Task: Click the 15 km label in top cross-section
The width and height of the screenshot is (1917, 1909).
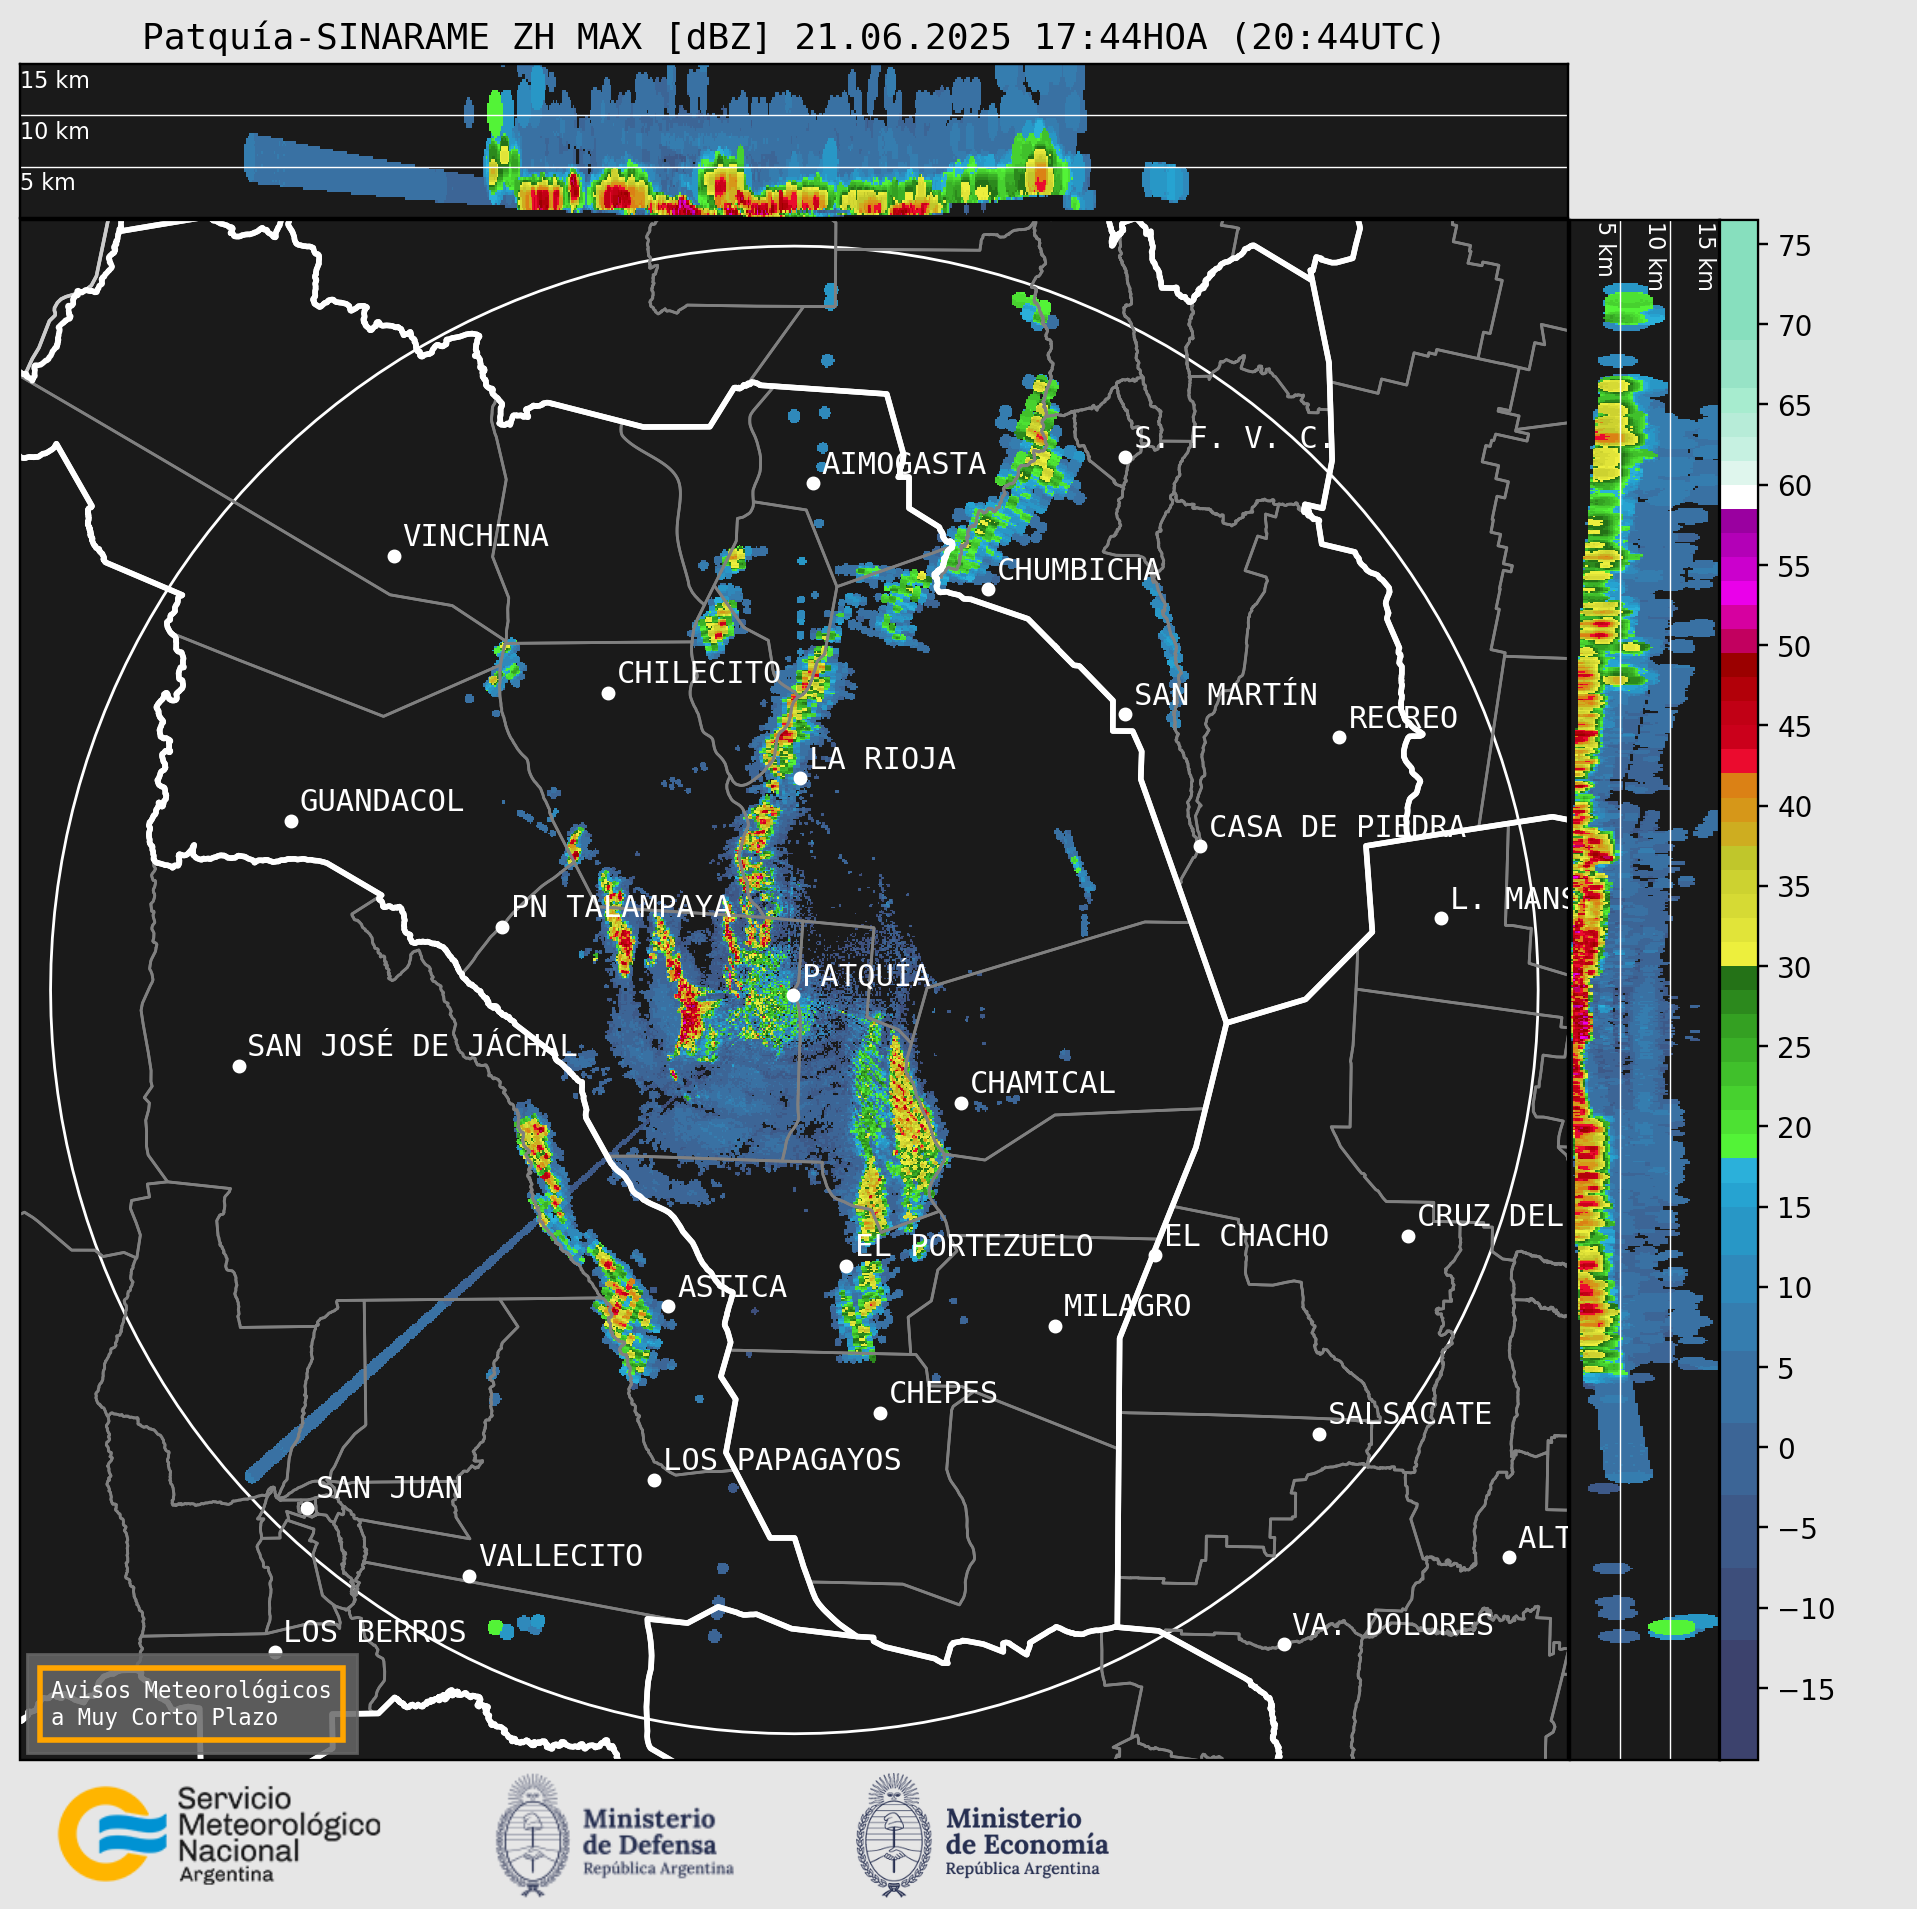Action: click(55, 80)
